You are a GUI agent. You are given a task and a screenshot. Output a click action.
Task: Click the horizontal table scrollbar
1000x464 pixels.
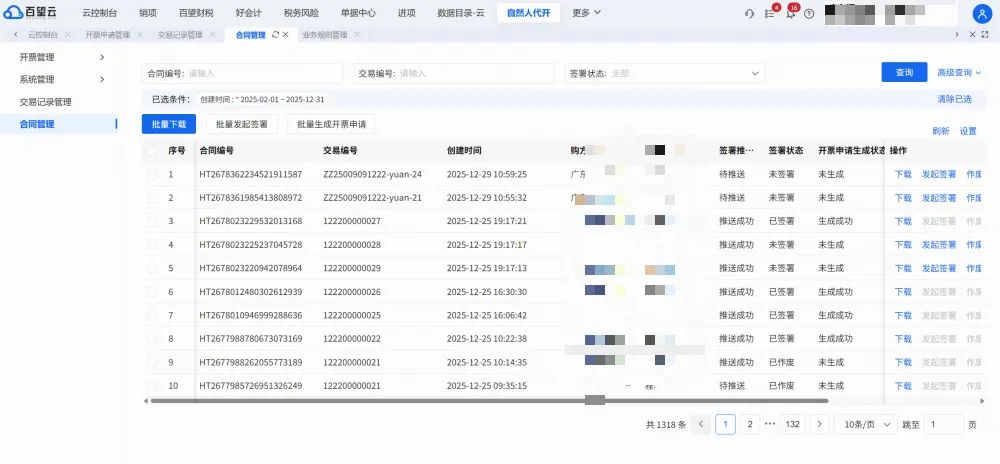(x=489, y=401)
